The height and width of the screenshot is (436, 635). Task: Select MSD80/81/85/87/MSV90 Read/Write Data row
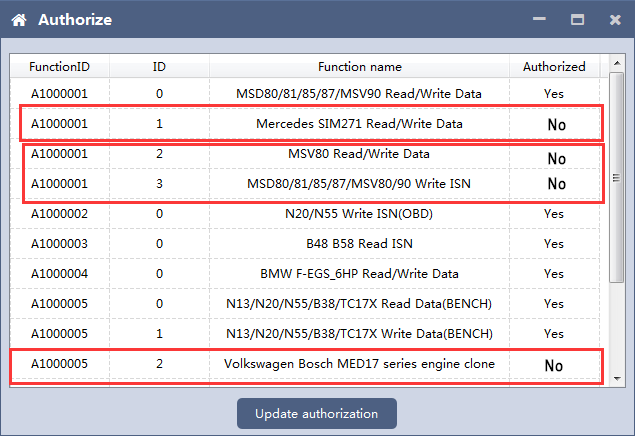coord(305,94)
